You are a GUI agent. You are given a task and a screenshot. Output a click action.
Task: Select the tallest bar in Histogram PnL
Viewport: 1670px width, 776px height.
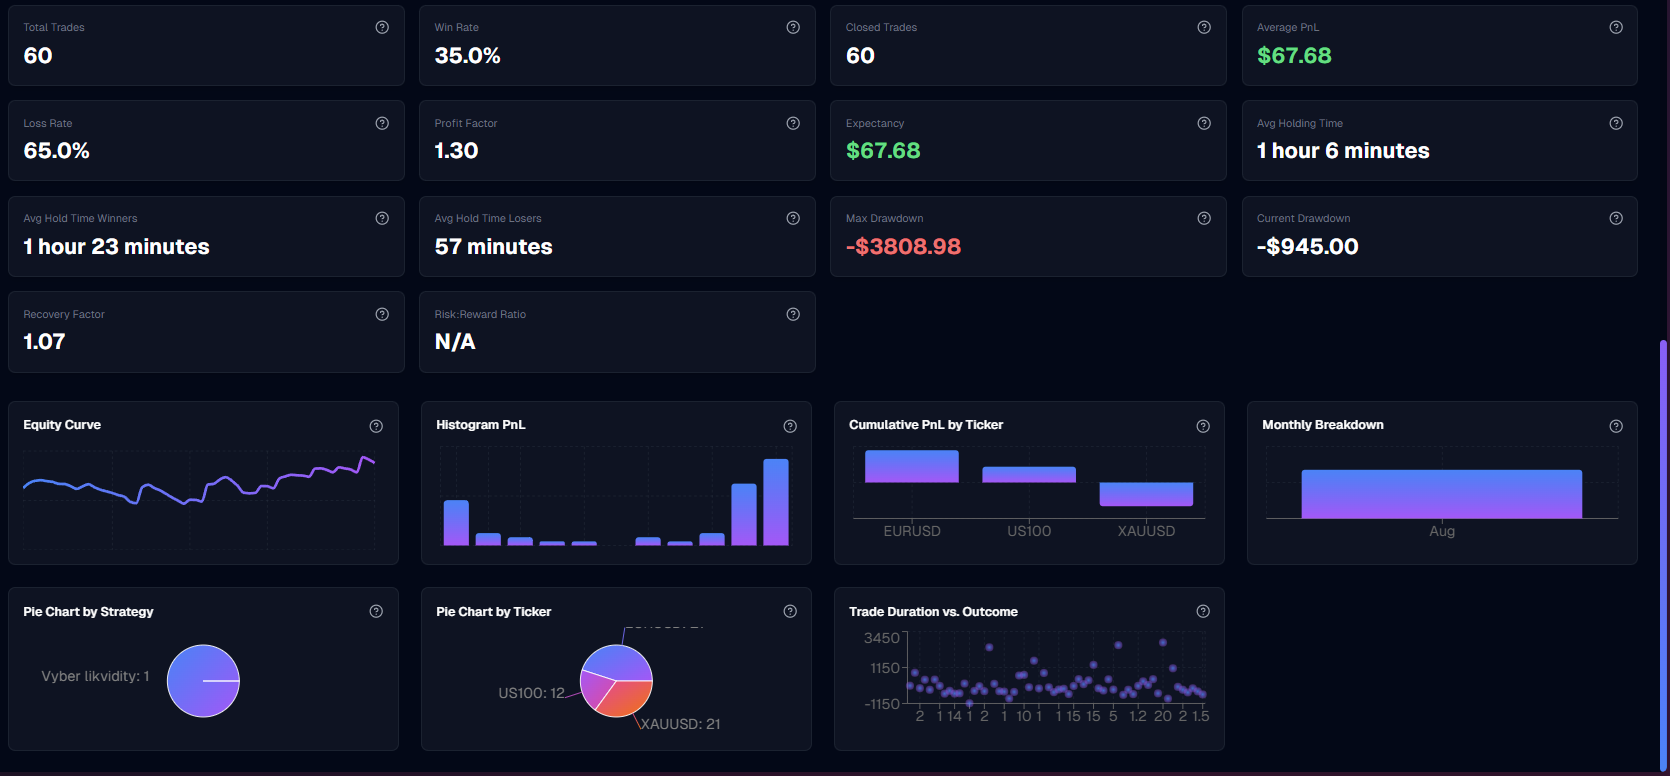tap(776, 502)
